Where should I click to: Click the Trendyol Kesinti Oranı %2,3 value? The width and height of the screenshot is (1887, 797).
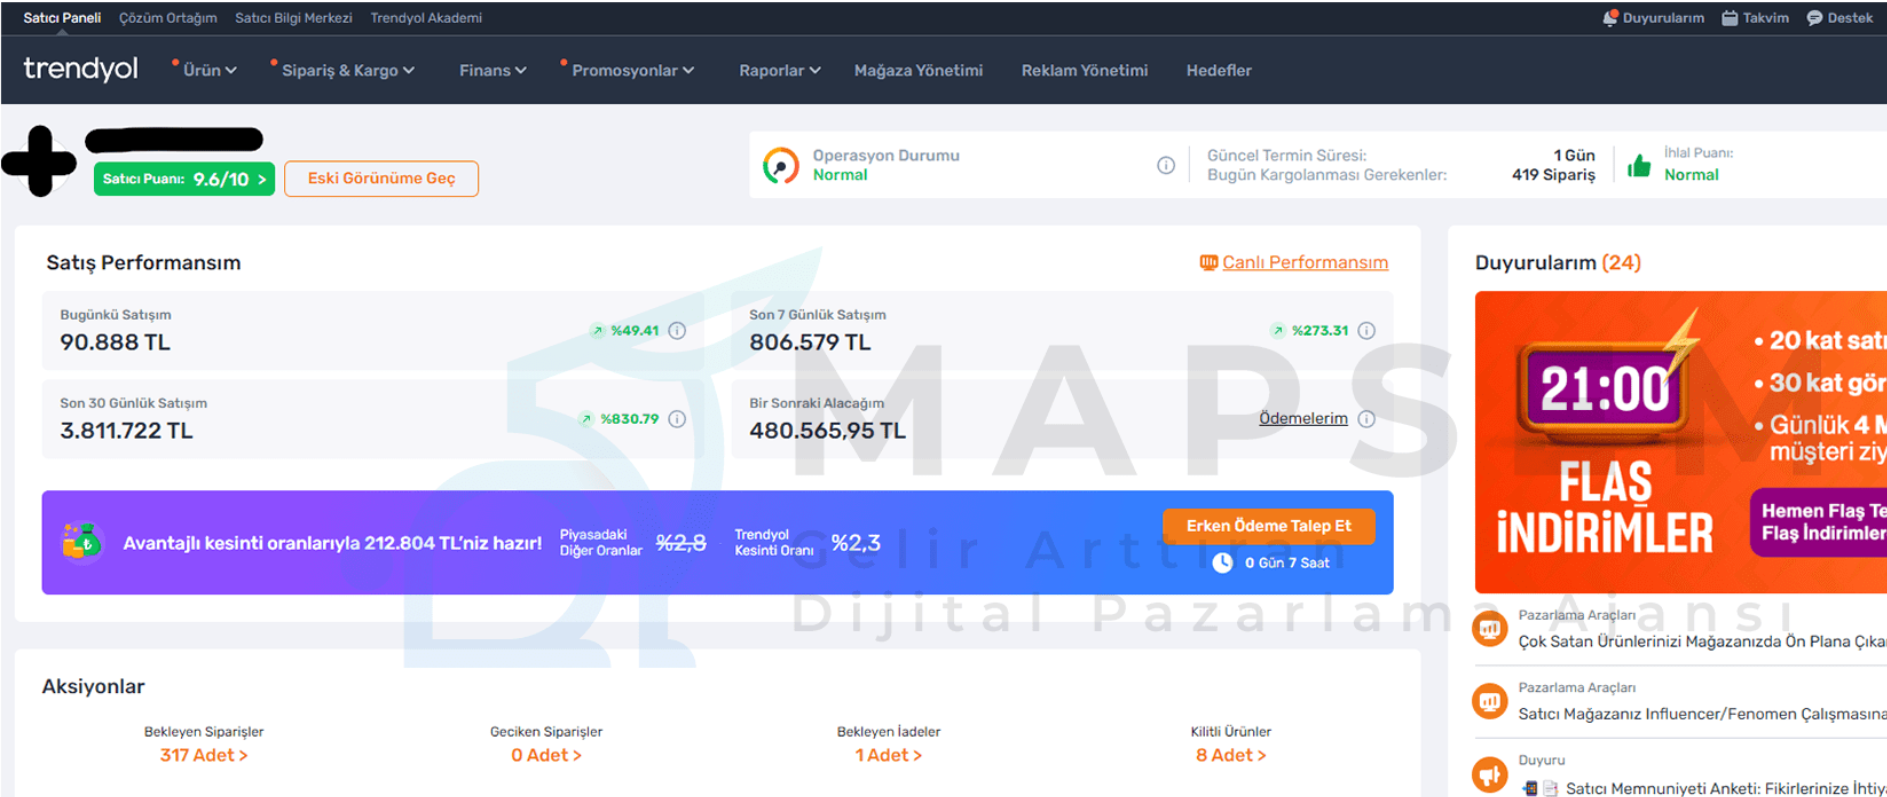855,543
